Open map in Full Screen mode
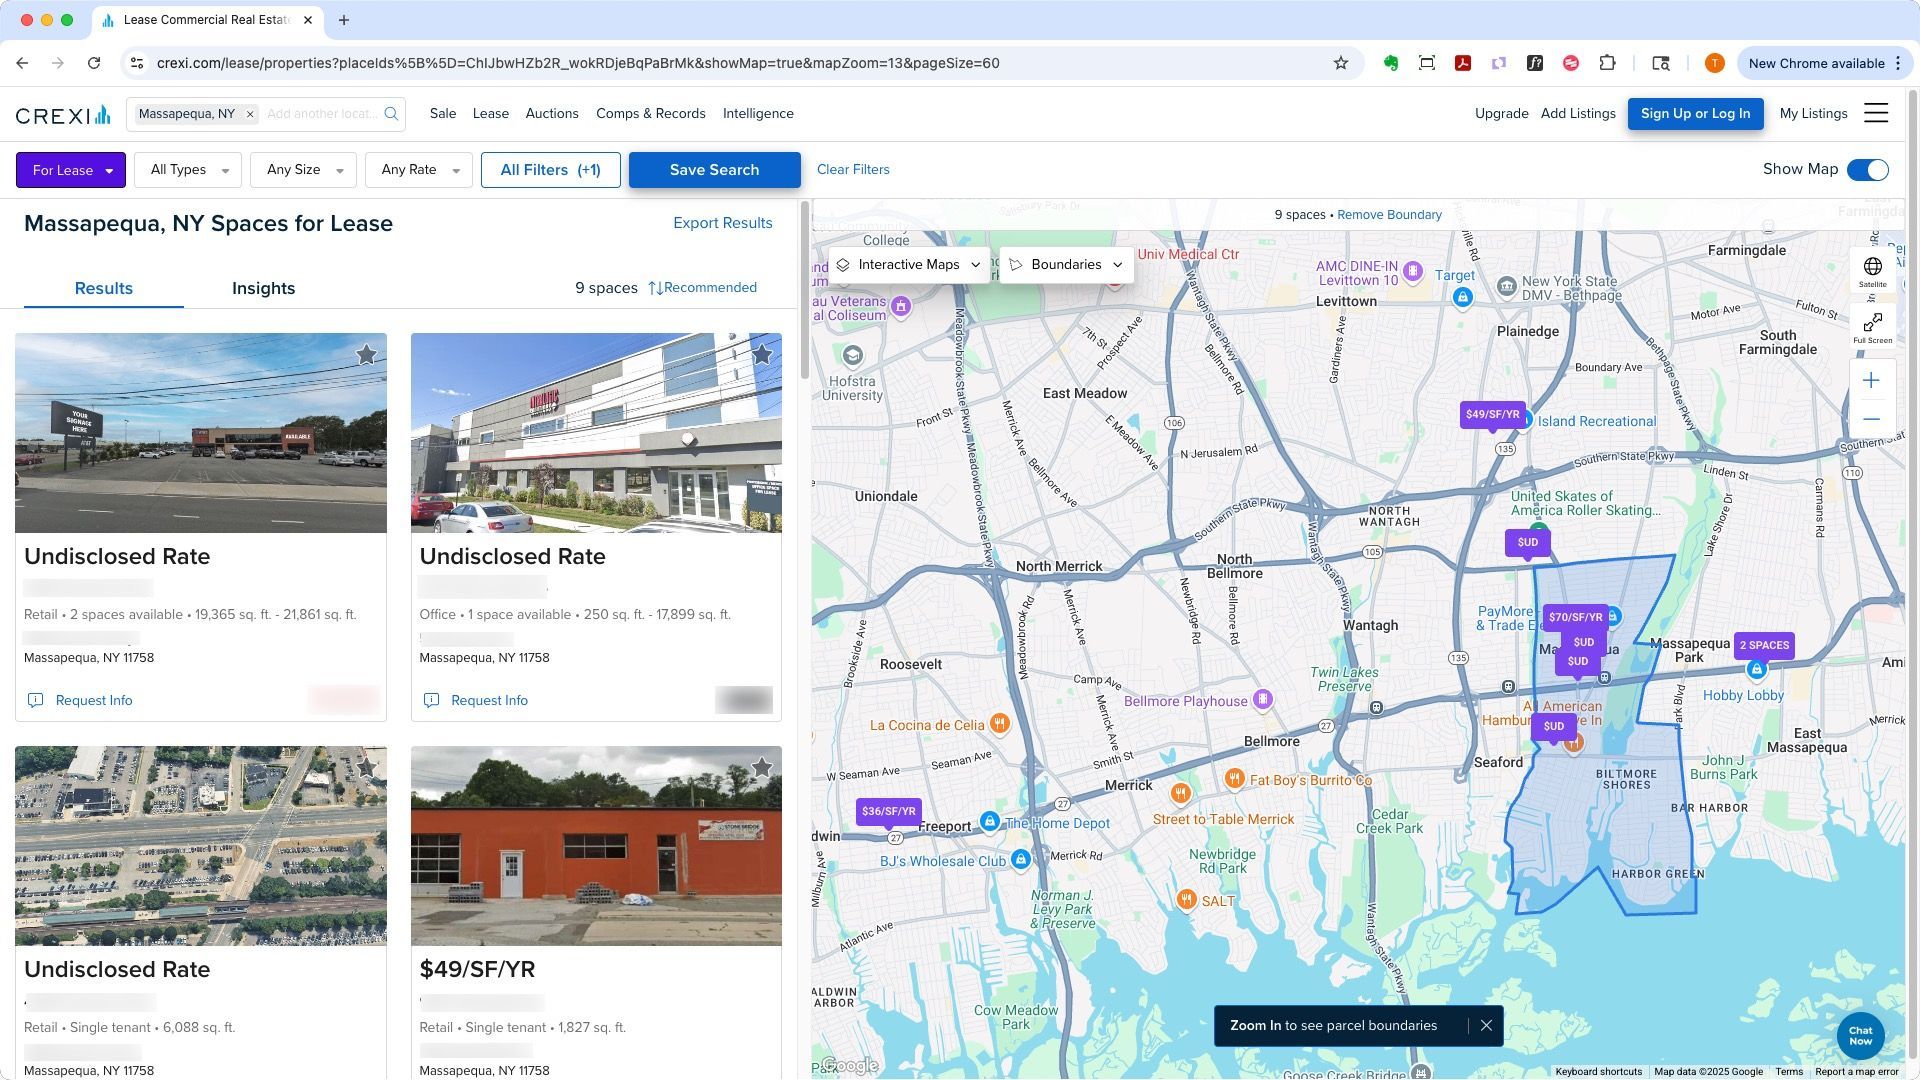 (x=1872, y=326)
